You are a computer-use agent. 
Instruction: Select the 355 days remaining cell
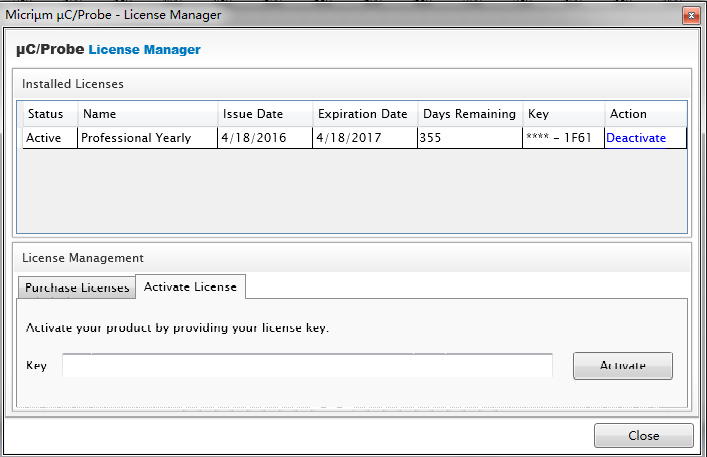pyautogui.click(x=470, y=137)
